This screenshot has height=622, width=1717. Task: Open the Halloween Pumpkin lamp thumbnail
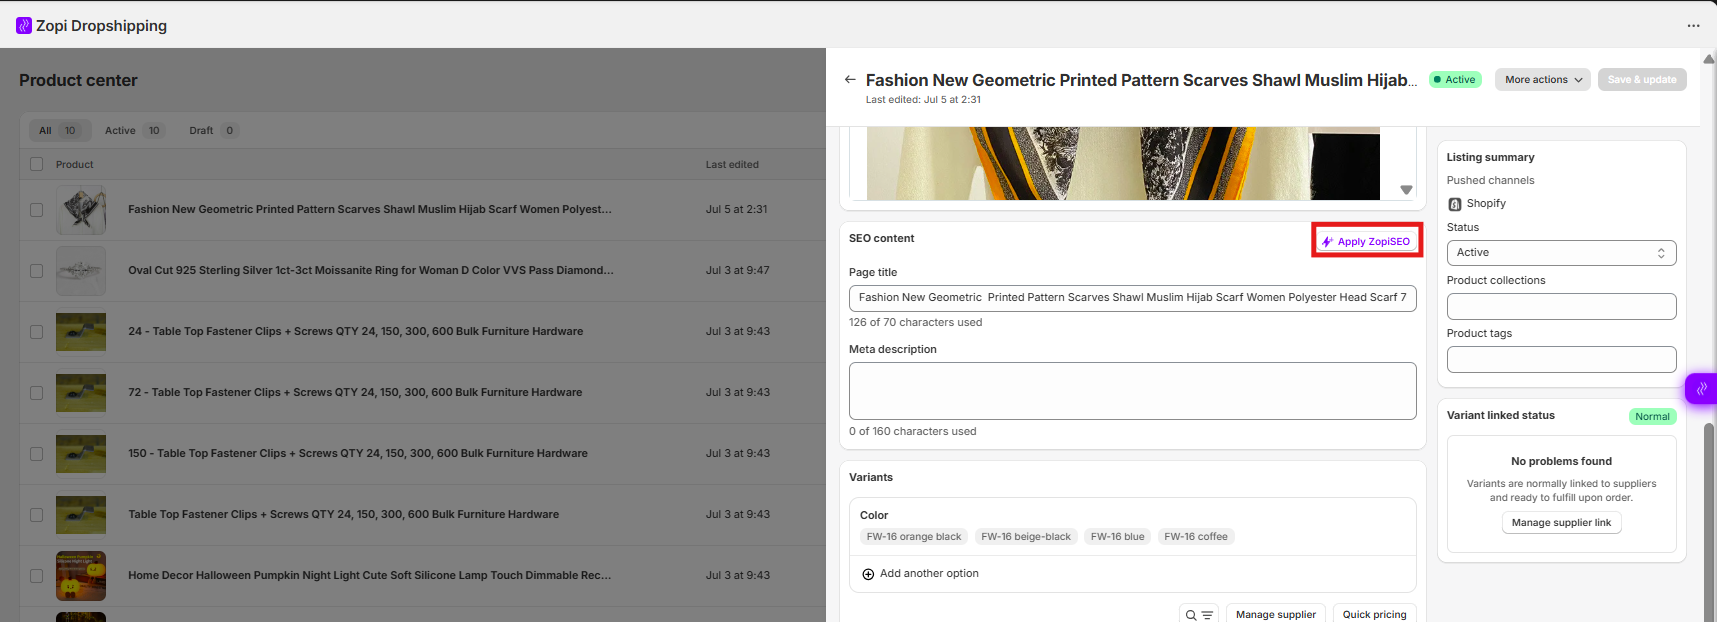[x=81, y=576]
